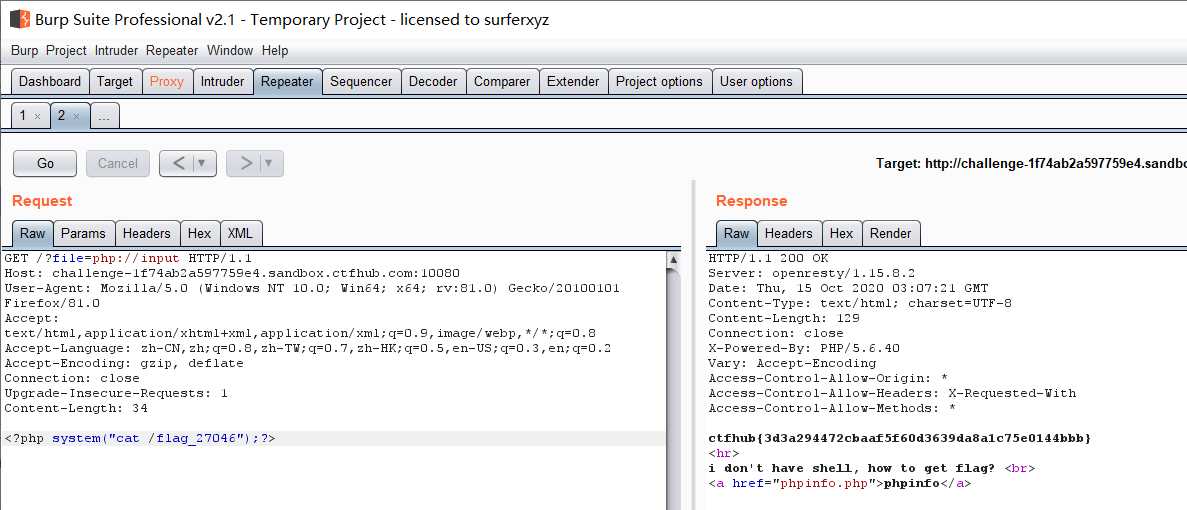Click the Server: openresty response header
The image size is (1187, 510).
[812, 273]
